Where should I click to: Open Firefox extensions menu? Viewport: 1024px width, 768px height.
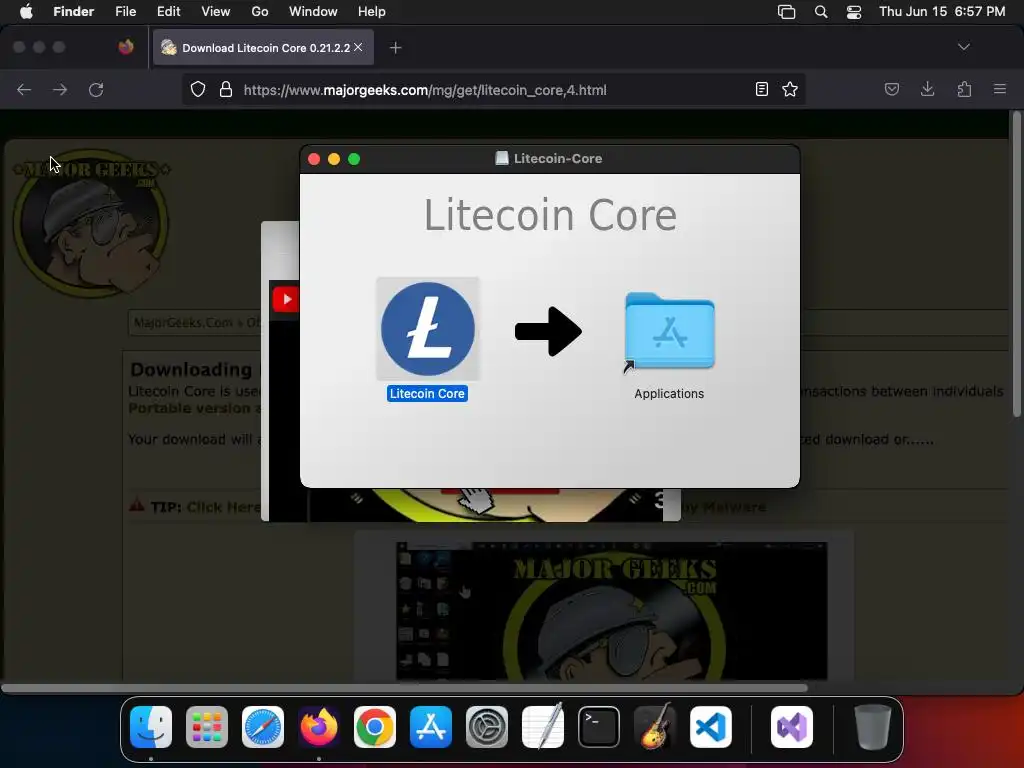pos(964,89)
